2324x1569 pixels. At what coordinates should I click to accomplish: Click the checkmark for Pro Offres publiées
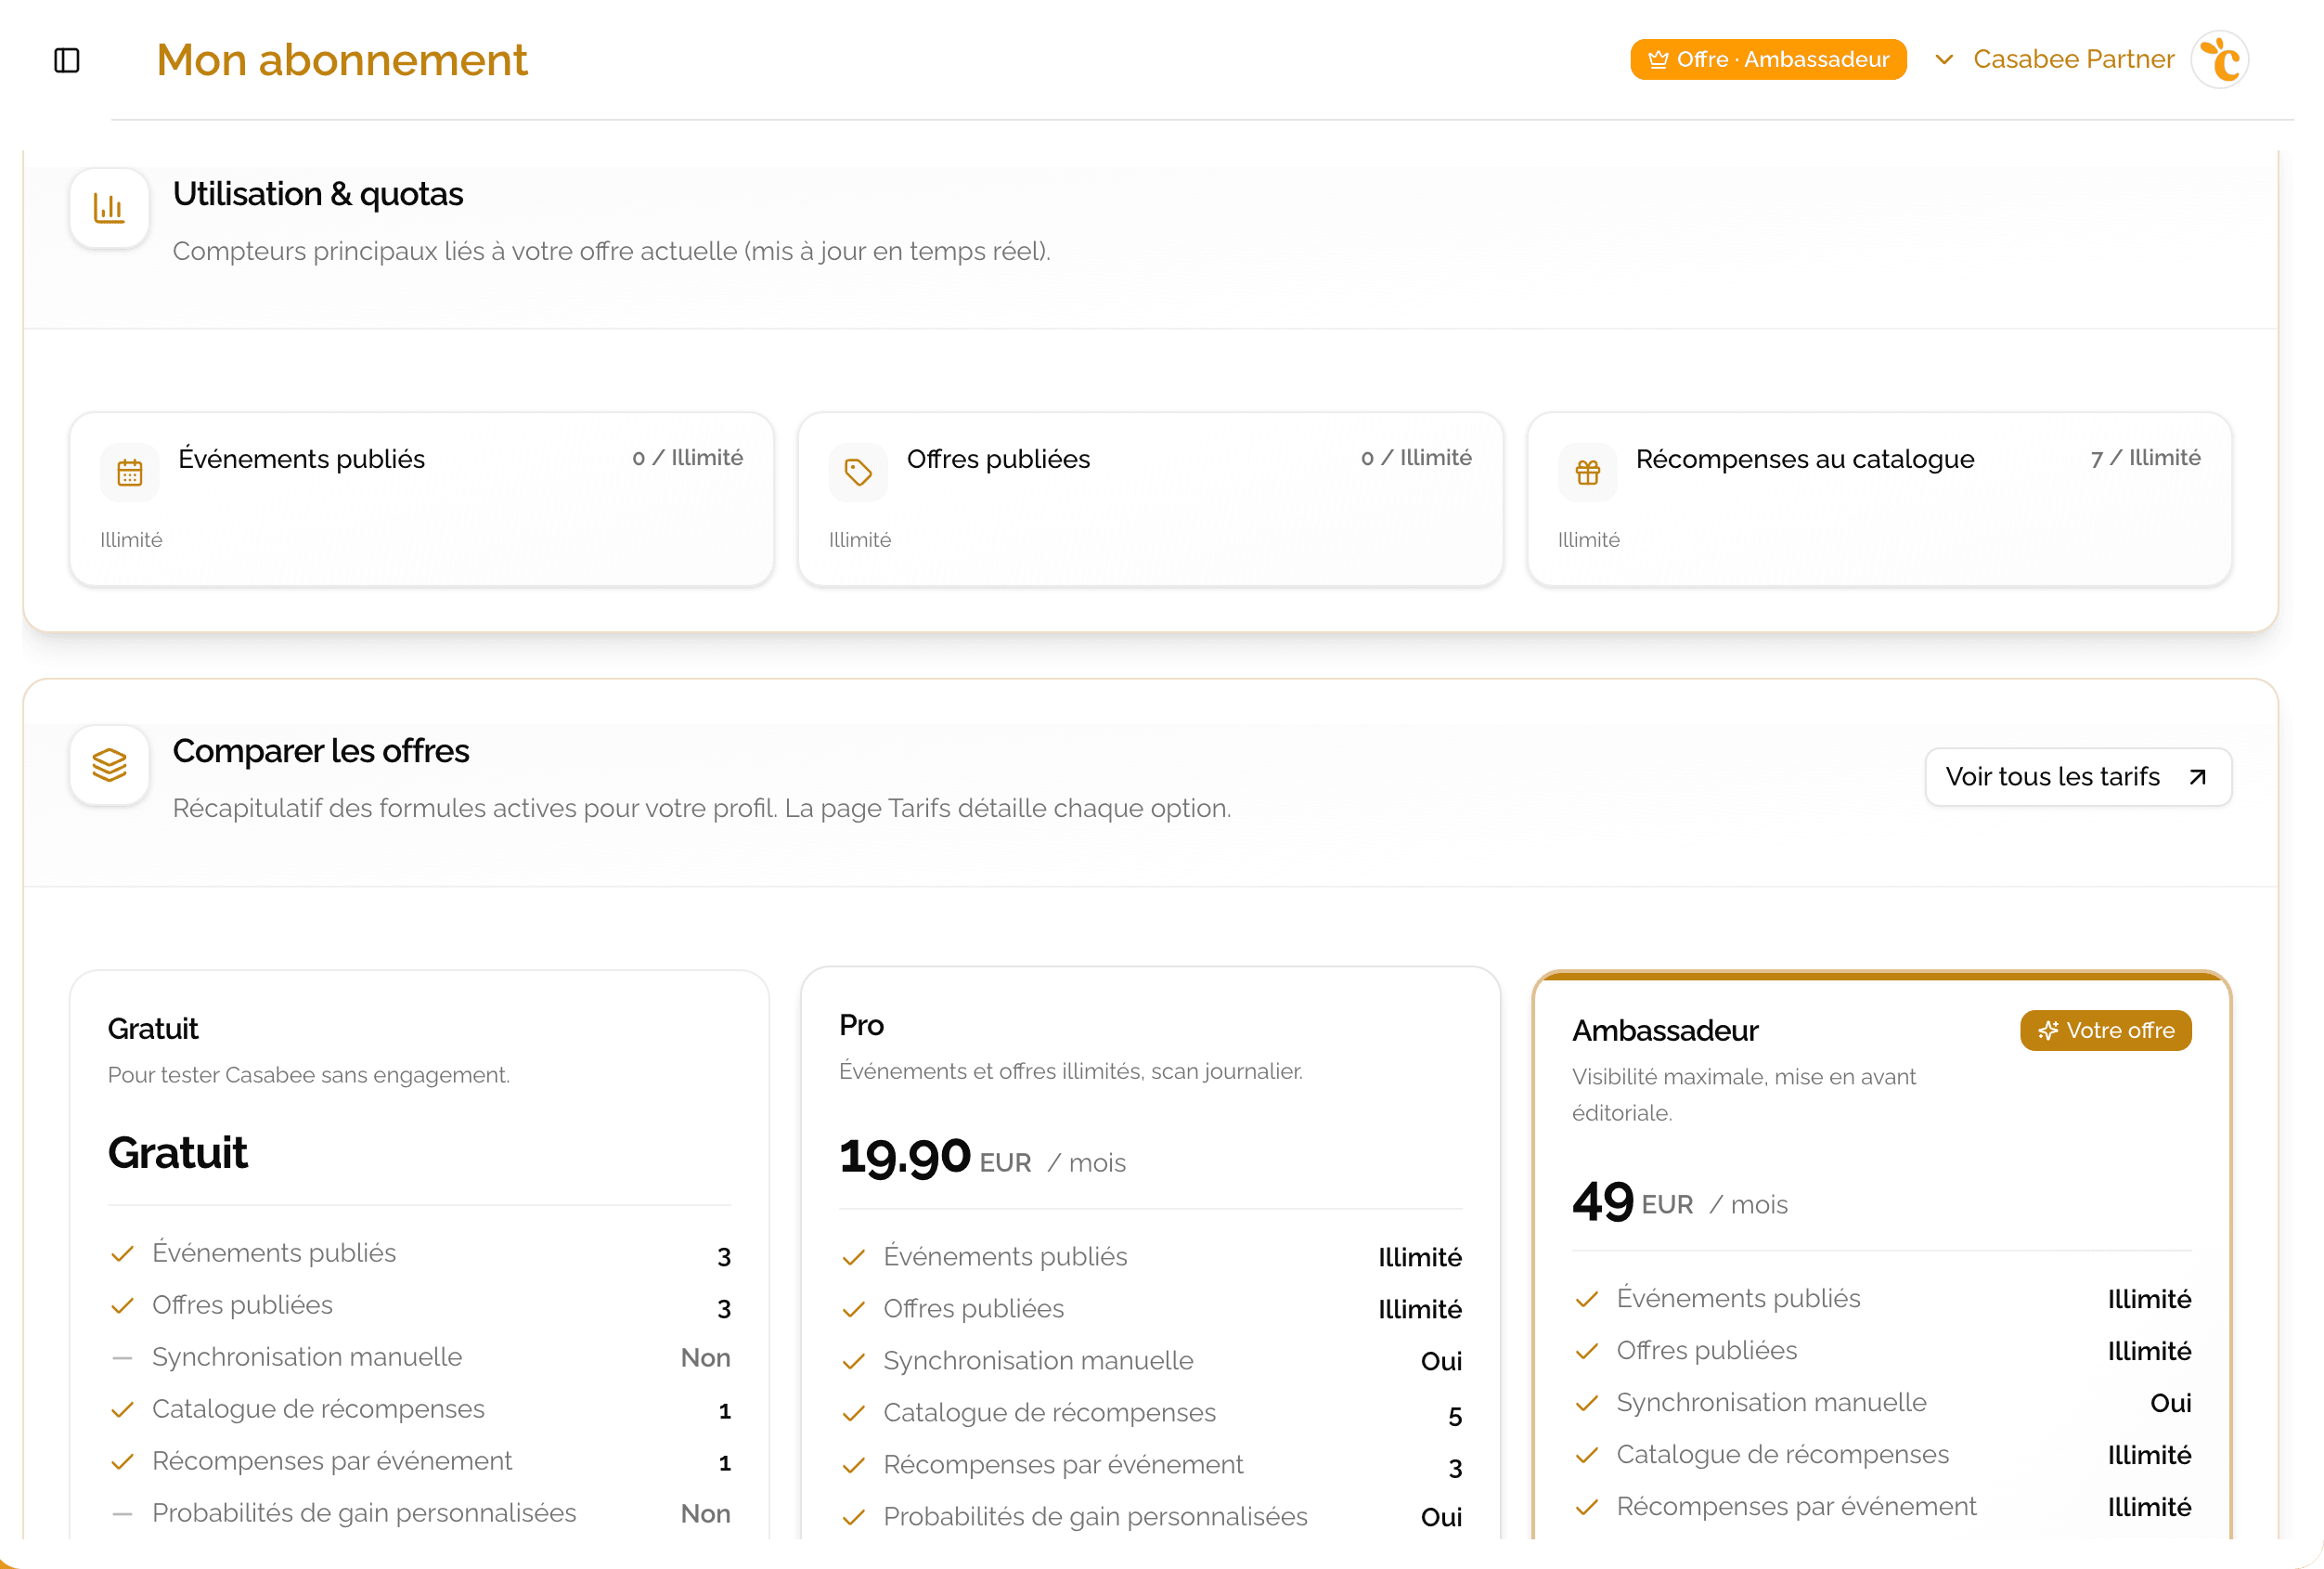pyautogui.click(x=853, y=1310)
